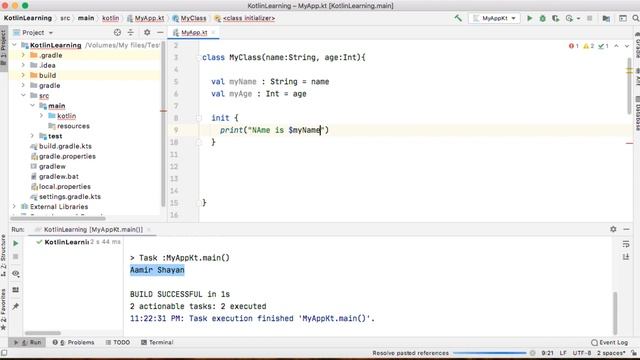
Task: Run MyAppKt with the green play button
Action: (x=529, y=18)
